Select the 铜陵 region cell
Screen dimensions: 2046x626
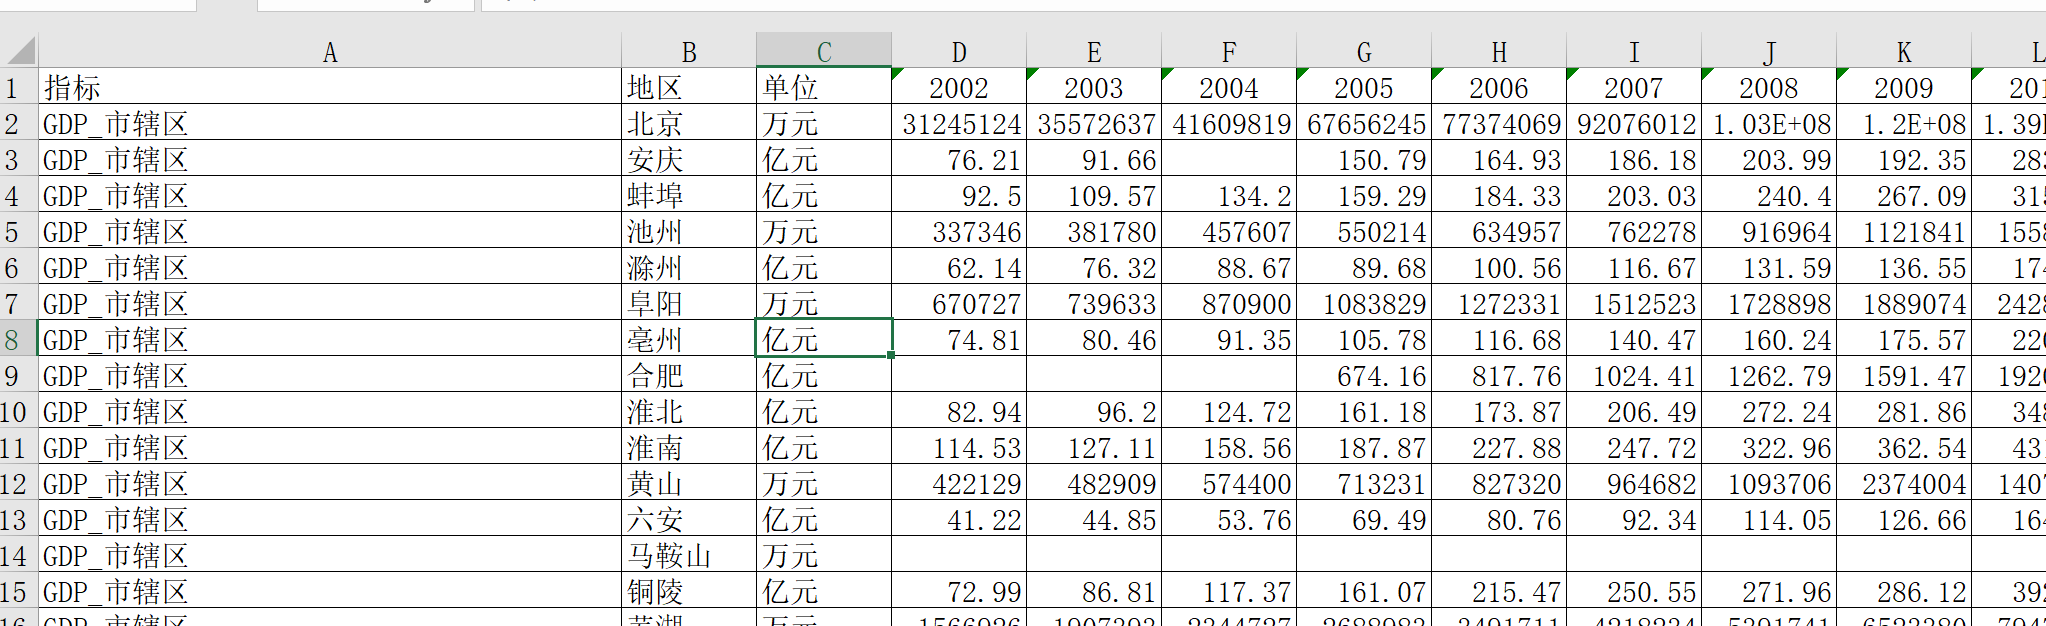(x=689, y=591)
